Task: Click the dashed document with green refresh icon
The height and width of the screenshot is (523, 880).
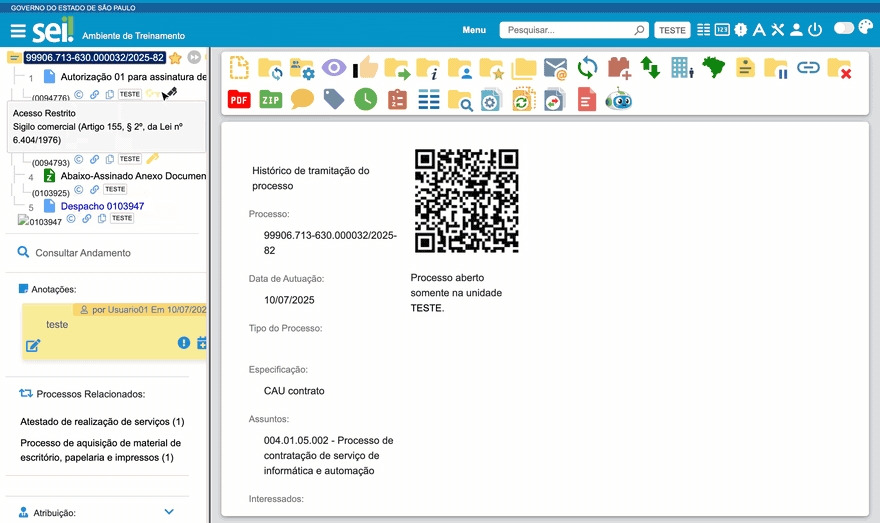Action: click(523, 99)
